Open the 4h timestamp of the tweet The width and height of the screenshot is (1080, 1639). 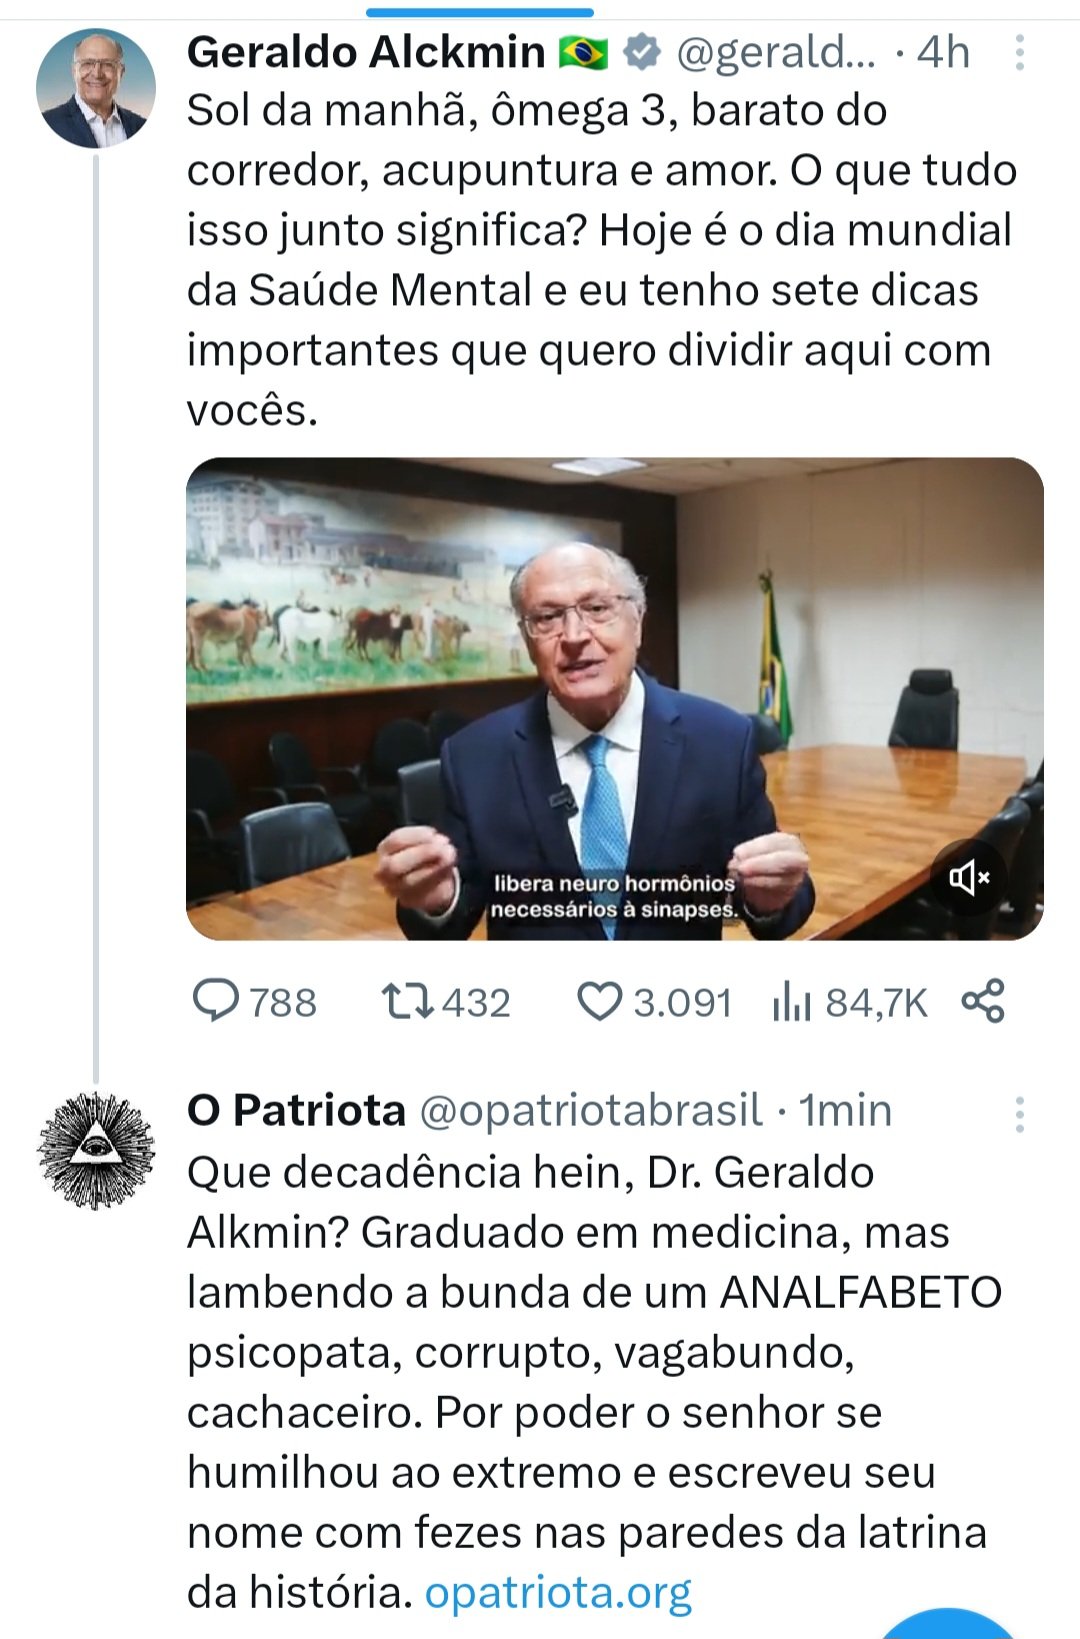pos(943,52)
